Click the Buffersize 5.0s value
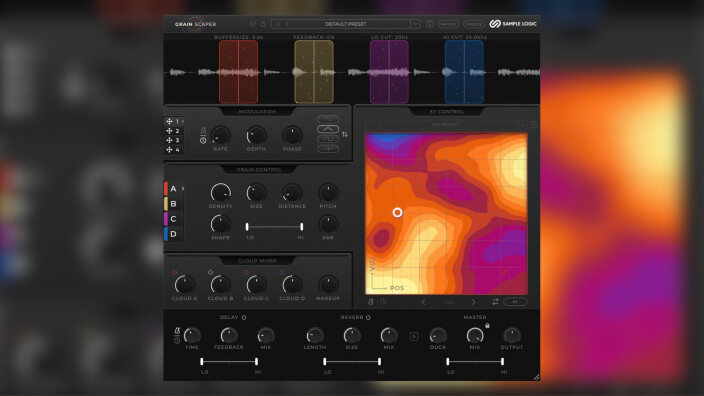 click(x=238, y=37)
